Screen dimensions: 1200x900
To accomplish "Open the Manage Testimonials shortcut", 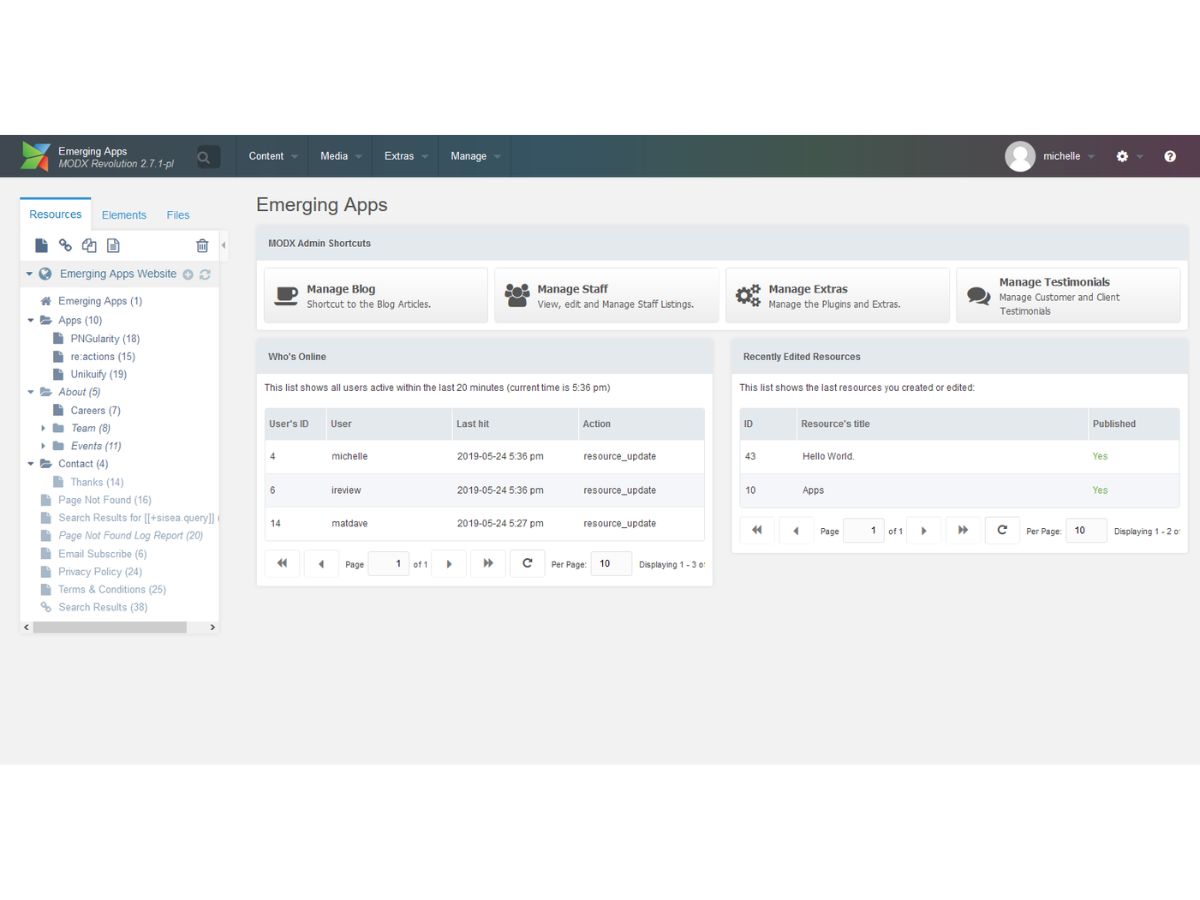I will (1068, 295).
